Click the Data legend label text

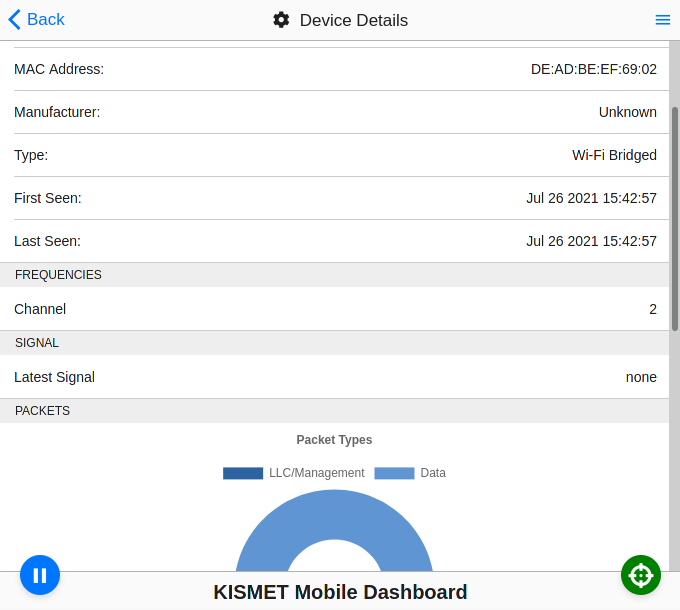pyautogui.click(x=433, y=473)
